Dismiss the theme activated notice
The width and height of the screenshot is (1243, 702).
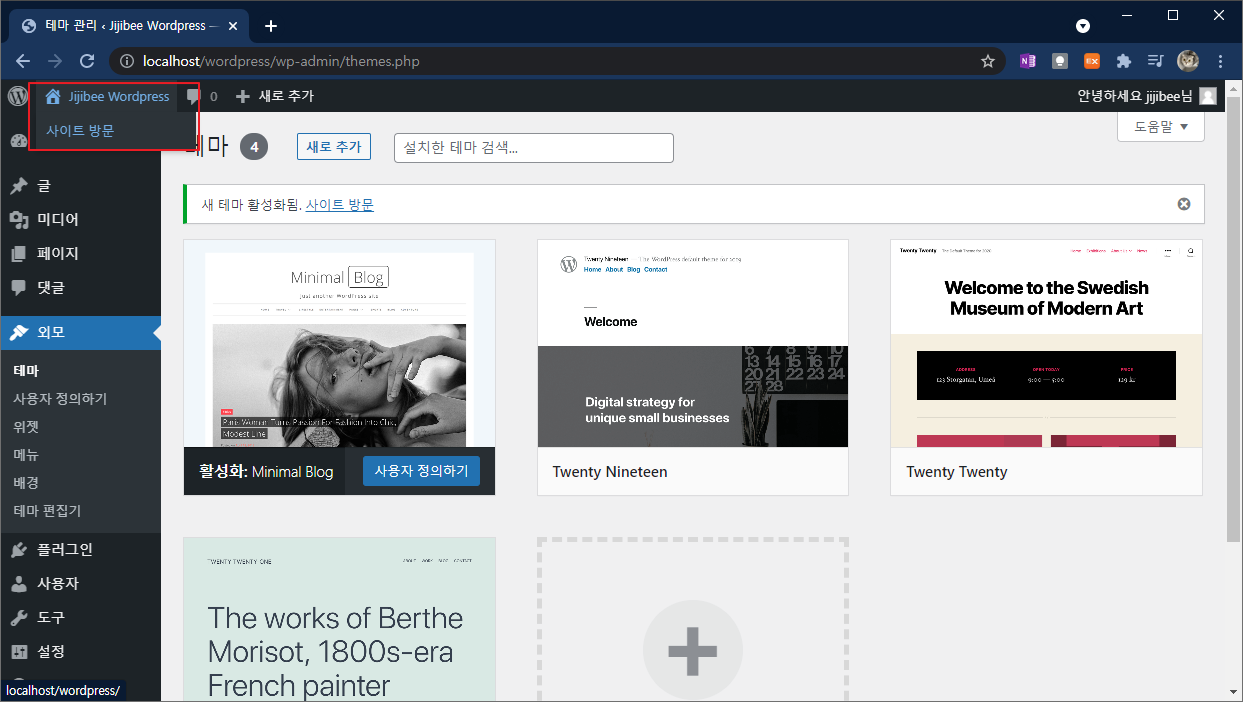click(1184, 204)
